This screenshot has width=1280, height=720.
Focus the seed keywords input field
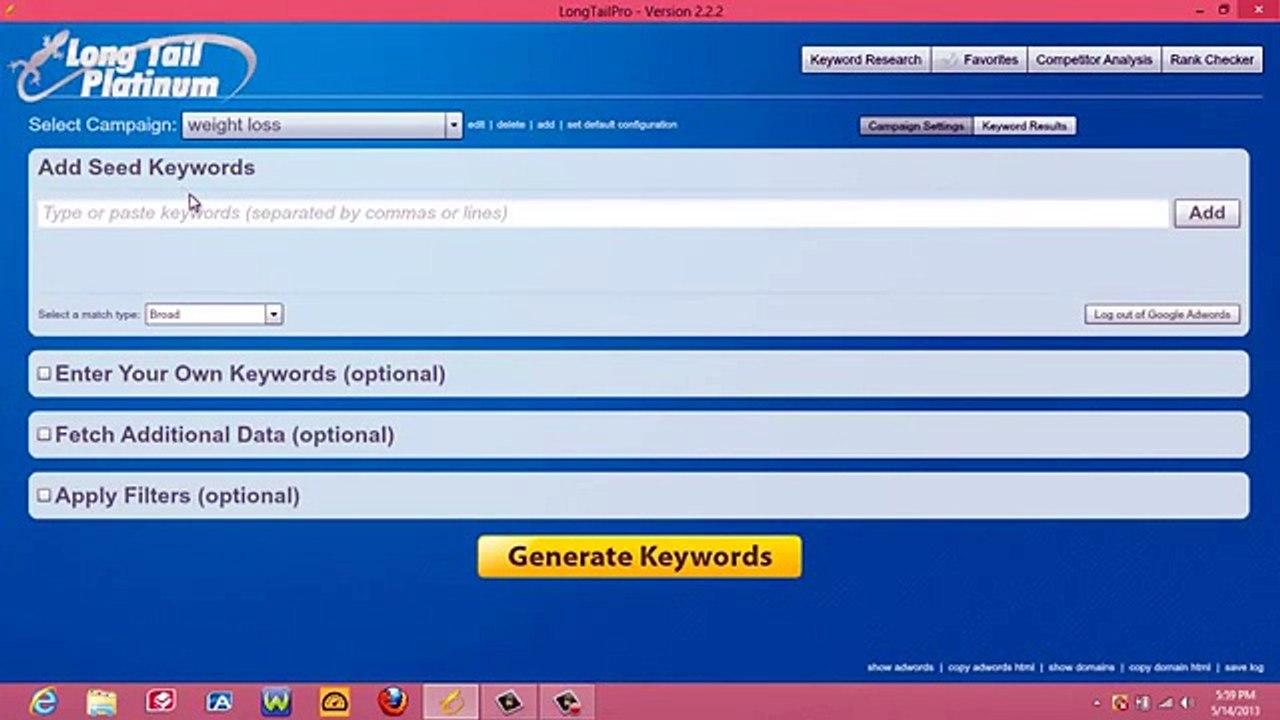pyautogui.click(x=603, y=213)
